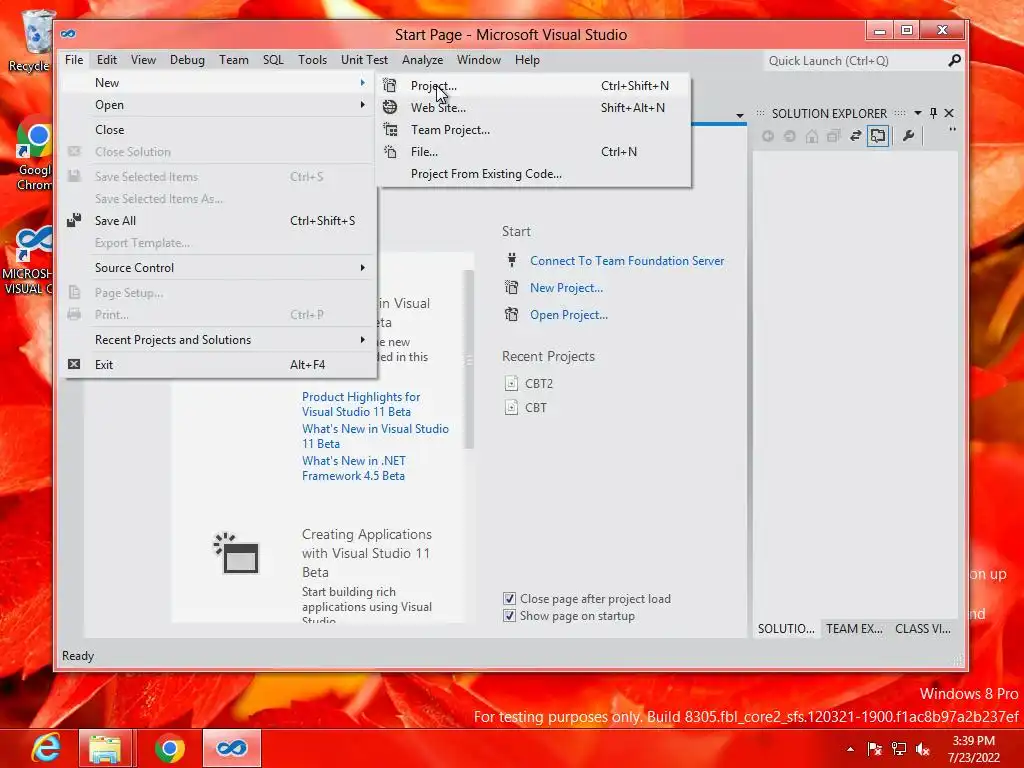Screen dimensions: 1024x768
Task: Open the Edit menu
Action: coord(106,59)
